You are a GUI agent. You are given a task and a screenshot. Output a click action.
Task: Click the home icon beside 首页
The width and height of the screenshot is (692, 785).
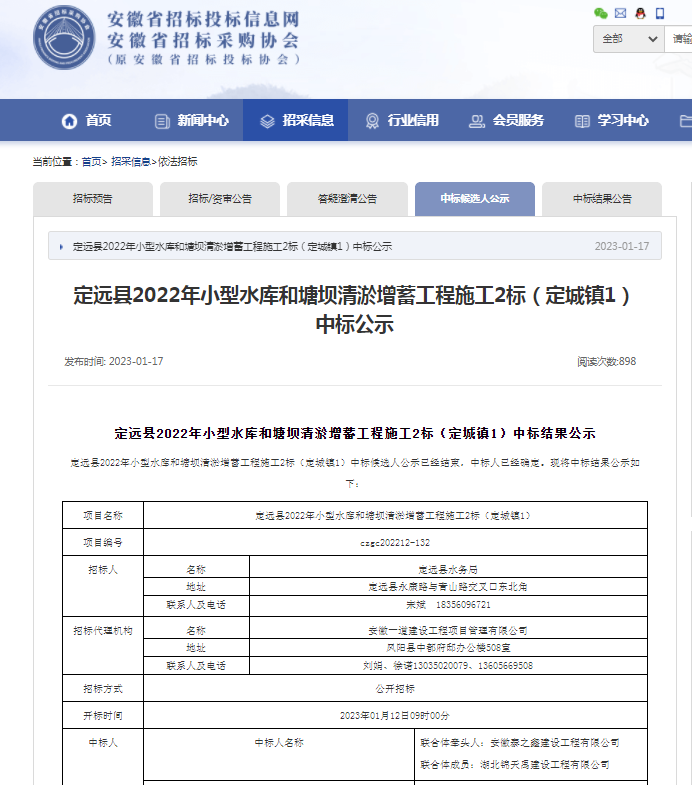click(69, 121)
